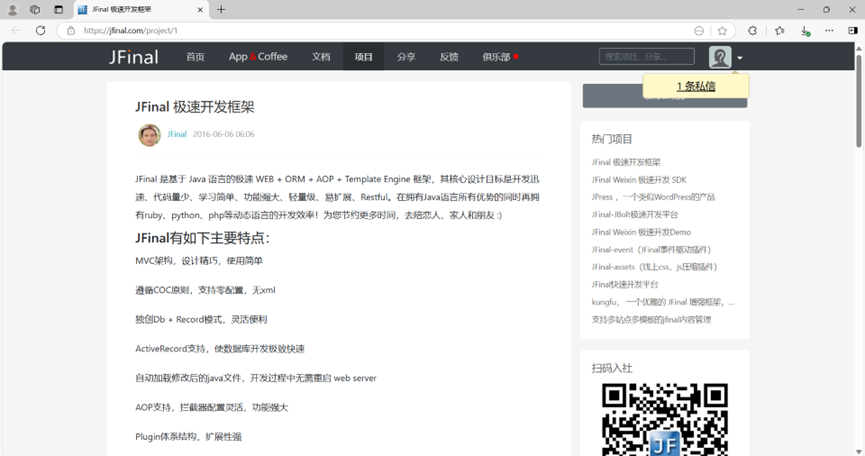Open JFinal快速开发平台 project link
This screenshot has height=456, width=865.
pos(624,285)
